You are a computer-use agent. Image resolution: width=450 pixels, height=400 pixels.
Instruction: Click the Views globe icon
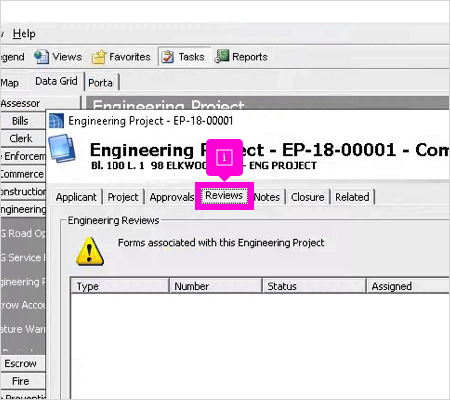[41, 57]
